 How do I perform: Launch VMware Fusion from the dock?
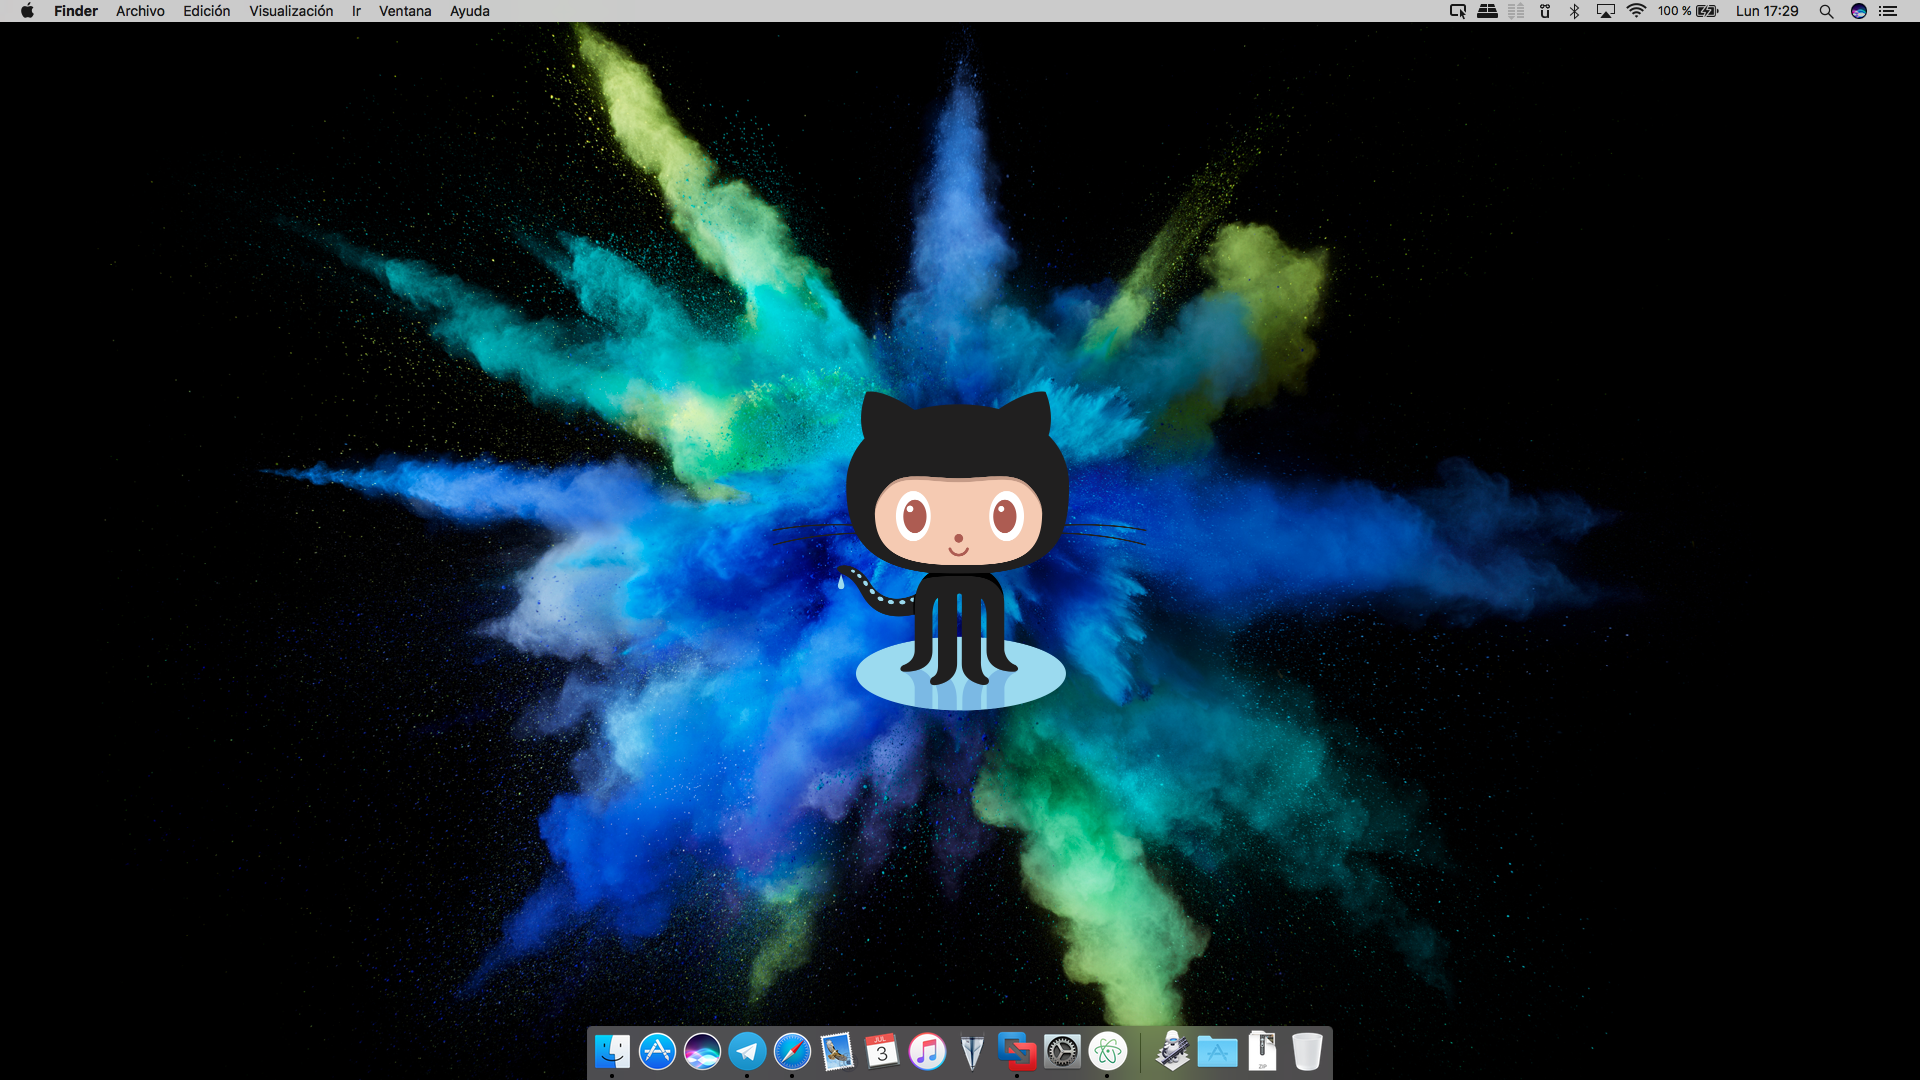pos(1017,1051)
